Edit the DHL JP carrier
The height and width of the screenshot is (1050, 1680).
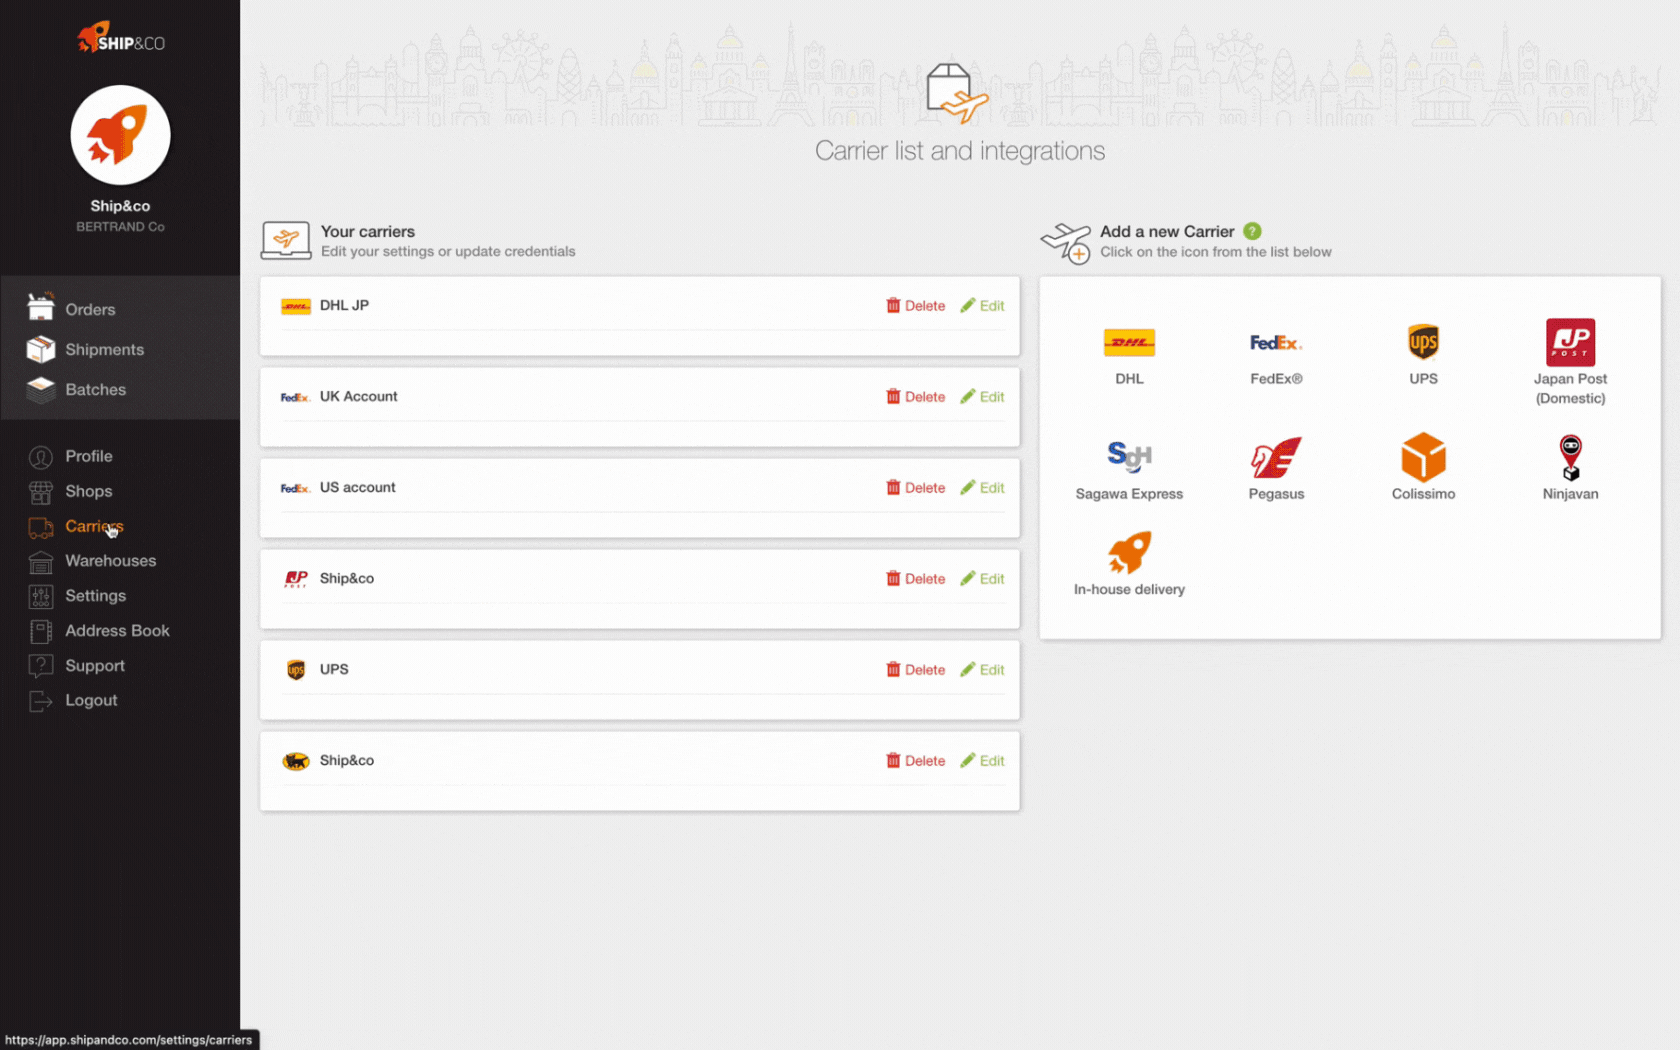point(982,306)
